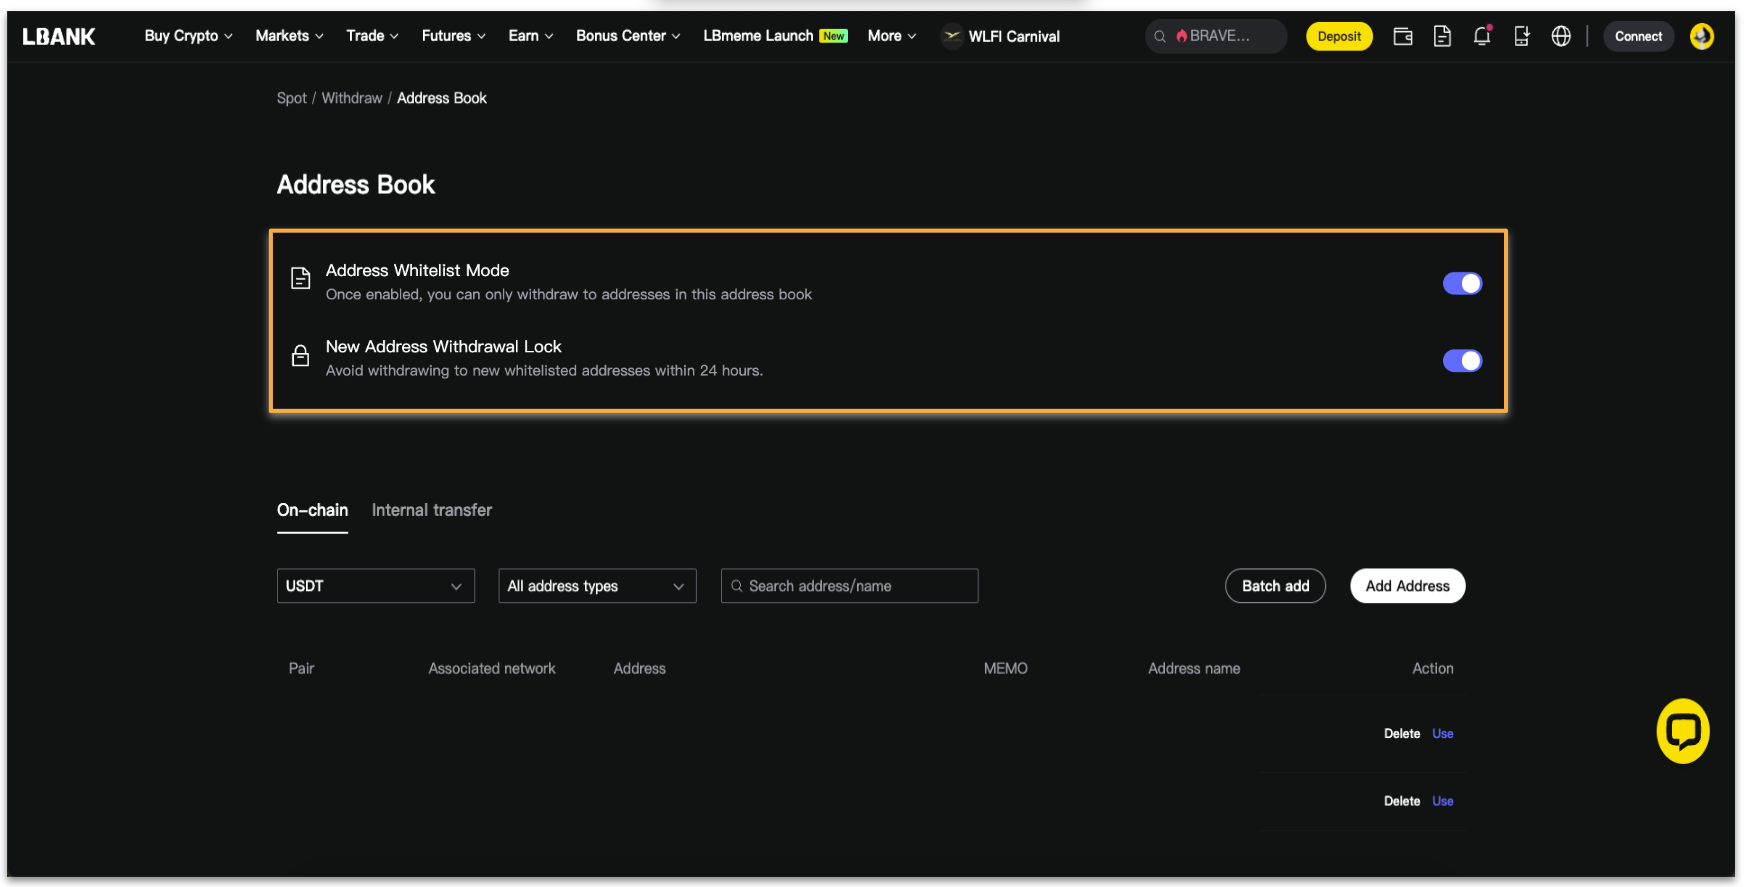Screen dimensions: 1744x887
Task: Click the Add Address button
Action: pos(1407,586)
